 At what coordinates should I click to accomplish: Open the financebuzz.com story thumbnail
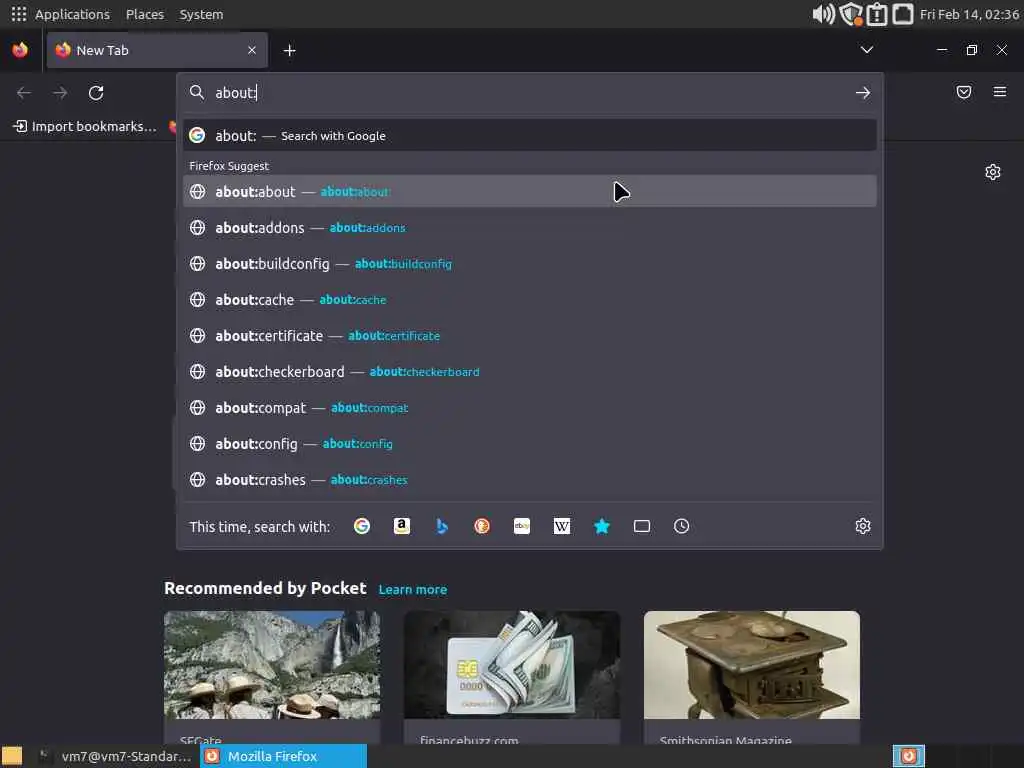512,665
